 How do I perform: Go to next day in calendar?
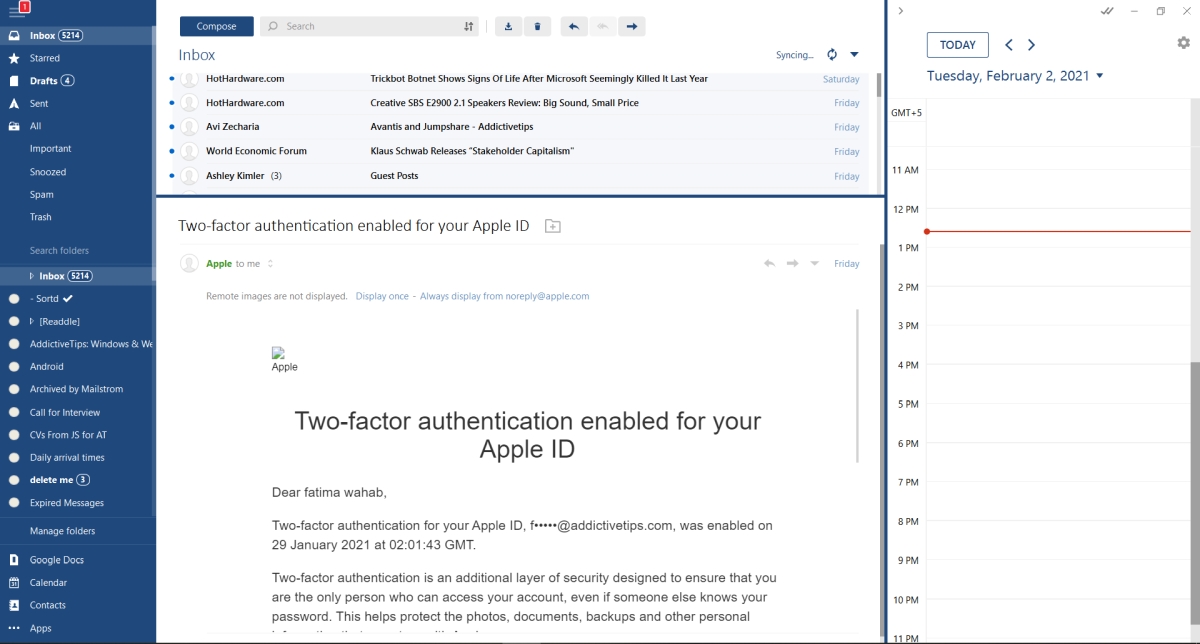pyautogui.click(x=1031, y=45)
